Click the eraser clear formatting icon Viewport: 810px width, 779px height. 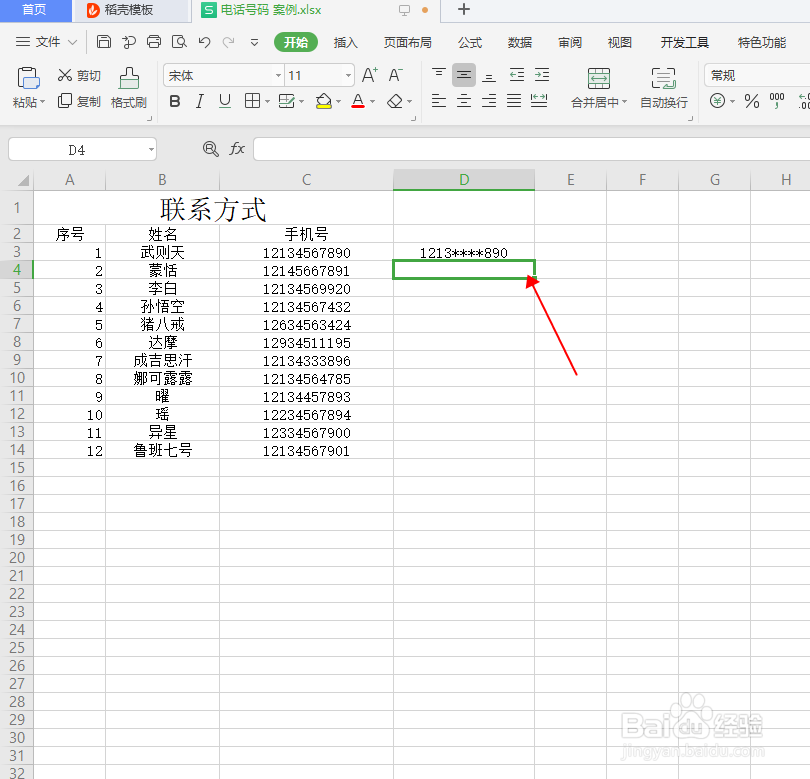(x=395, y=101)
